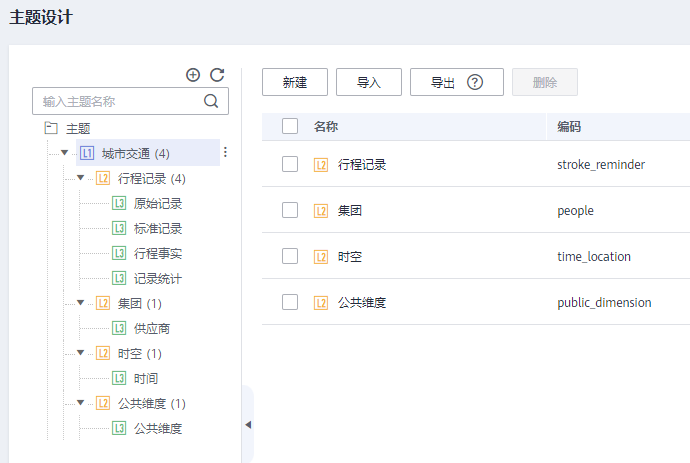Image resolution: width=690 pixels, height=463 pixels.
Task: Check the 行程记录 row checkbox
Action: (290, 165)
